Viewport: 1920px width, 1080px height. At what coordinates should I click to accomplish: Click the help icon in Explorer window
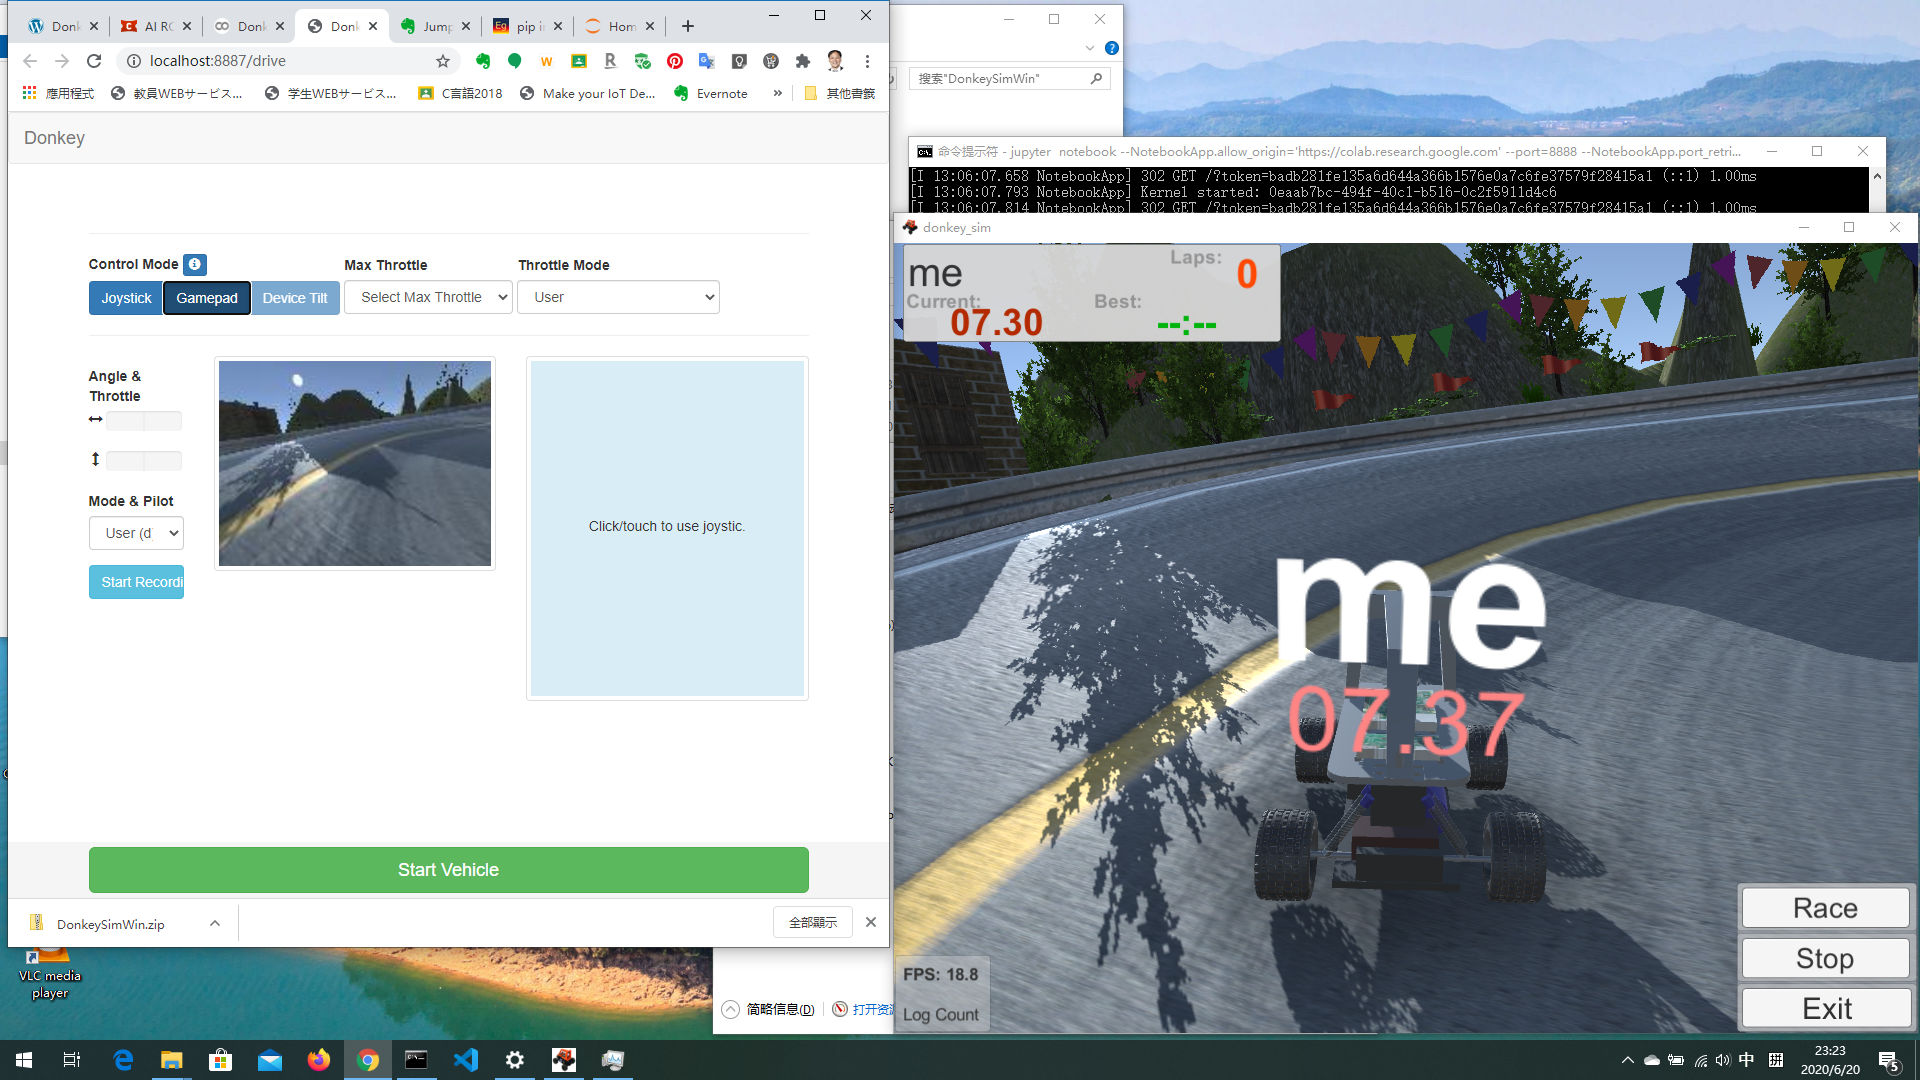pyautogui.click(x=1112, y=48)
